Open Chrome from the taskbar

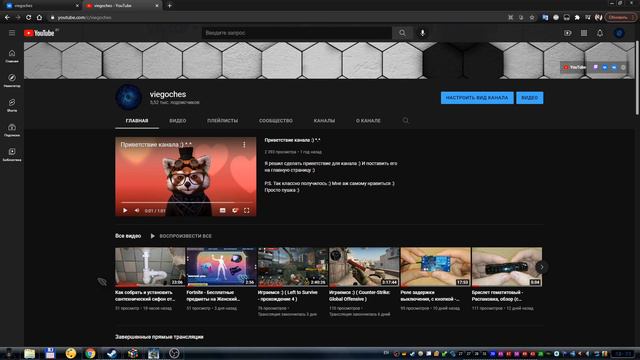[x=90, y=353]
